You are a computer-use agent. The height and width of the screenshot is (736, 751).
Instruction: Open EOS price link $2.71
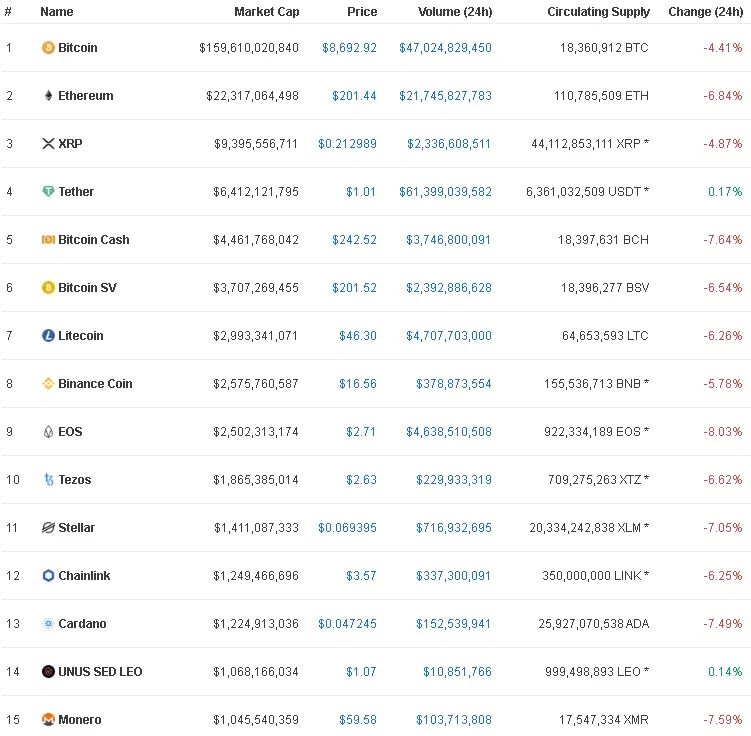point(361,431)
